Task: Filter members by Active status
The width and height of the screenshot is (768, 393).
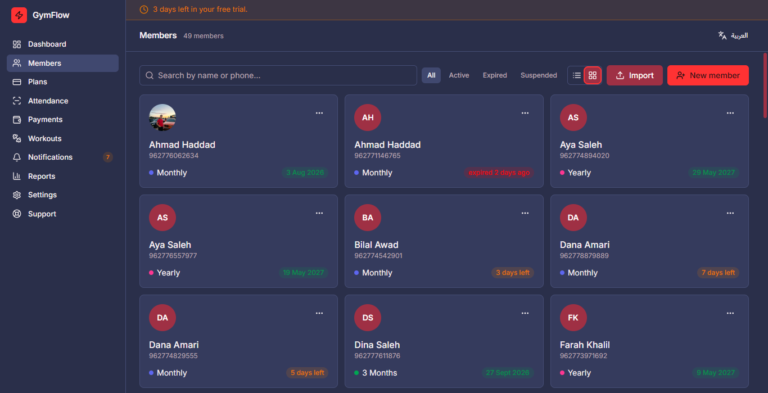Action: point(459,75)
